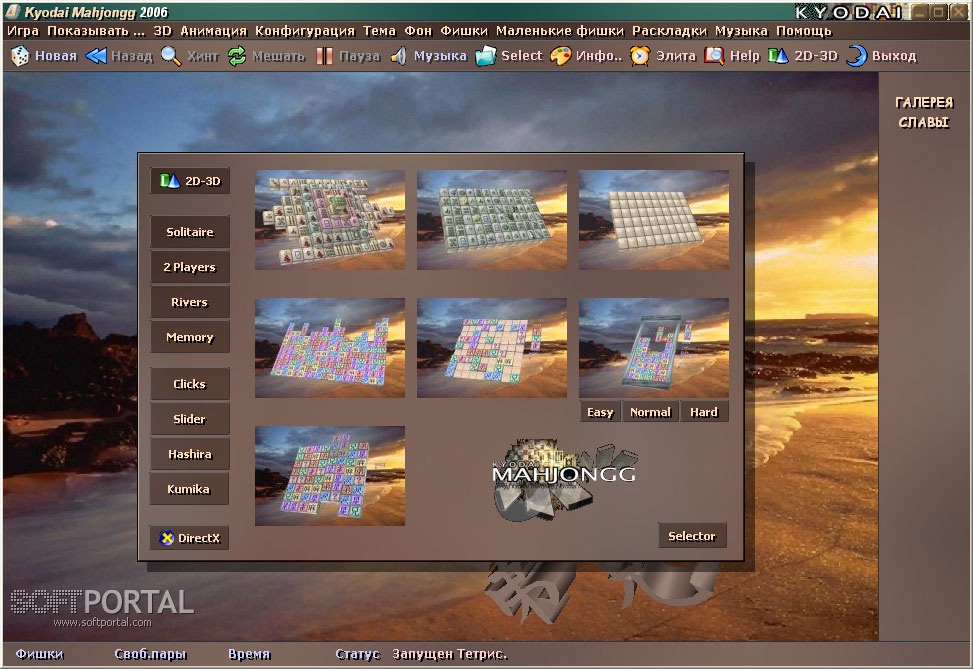Click the palette Инфо icon
Viewport: 973px width, 669px height.
[560, 56]
